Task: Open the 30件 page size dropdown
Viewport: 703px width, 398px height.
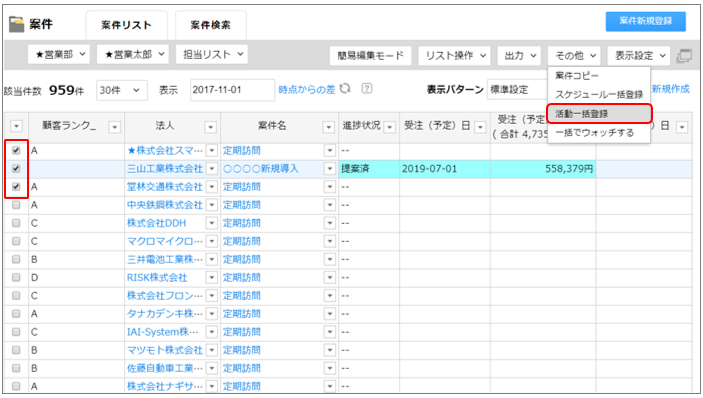Action: click(x=119, y=90)
